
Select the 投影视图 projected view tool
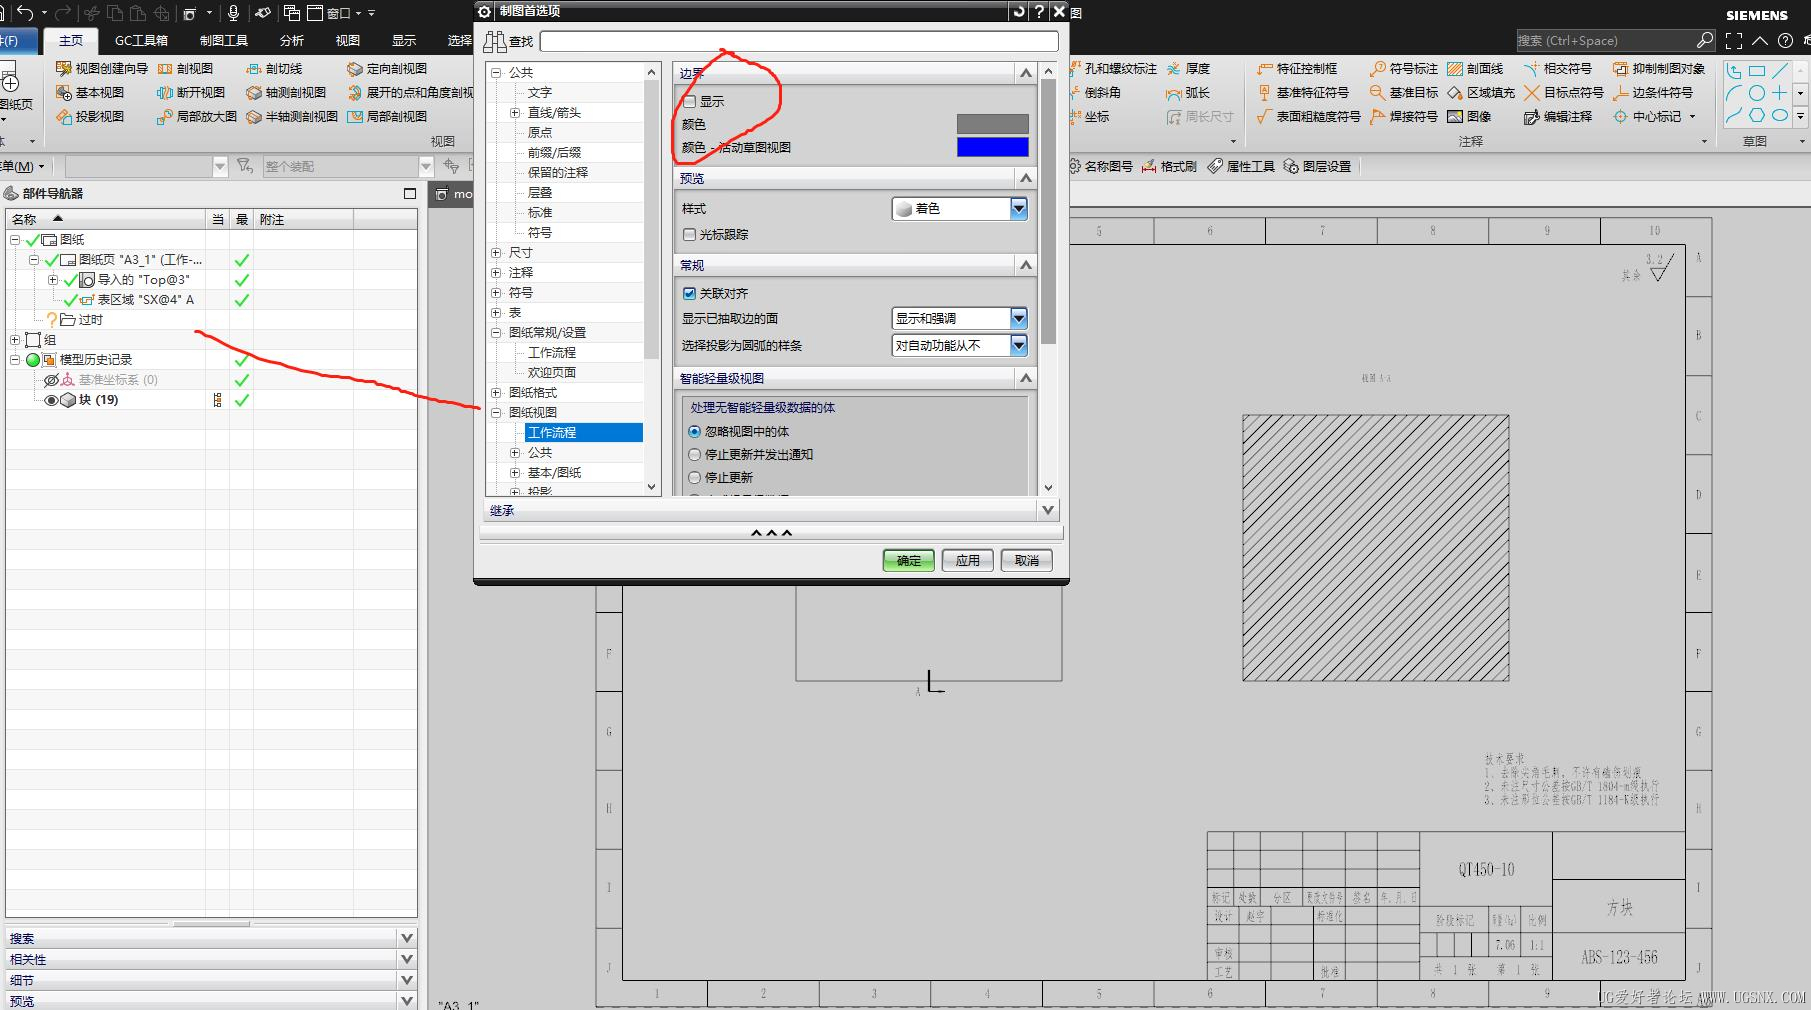point(89,116)
